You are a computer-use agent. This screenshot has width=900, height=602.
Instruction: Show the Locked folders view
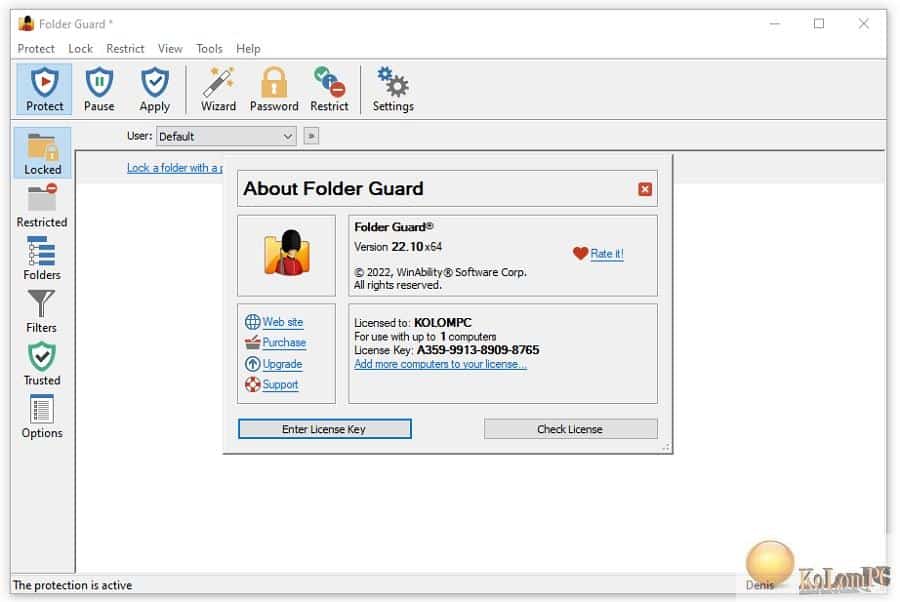pyautogui.click(x=42, y=153)
